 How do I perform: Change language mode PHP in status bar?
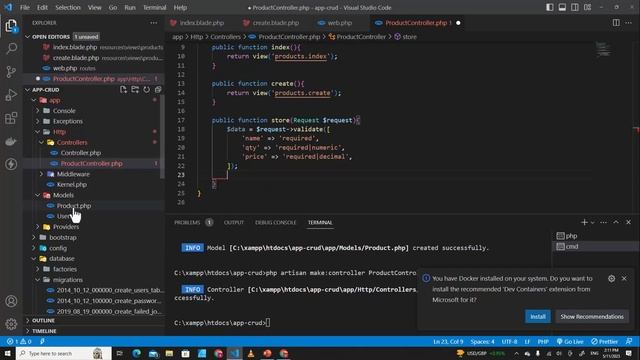point(543,341)
